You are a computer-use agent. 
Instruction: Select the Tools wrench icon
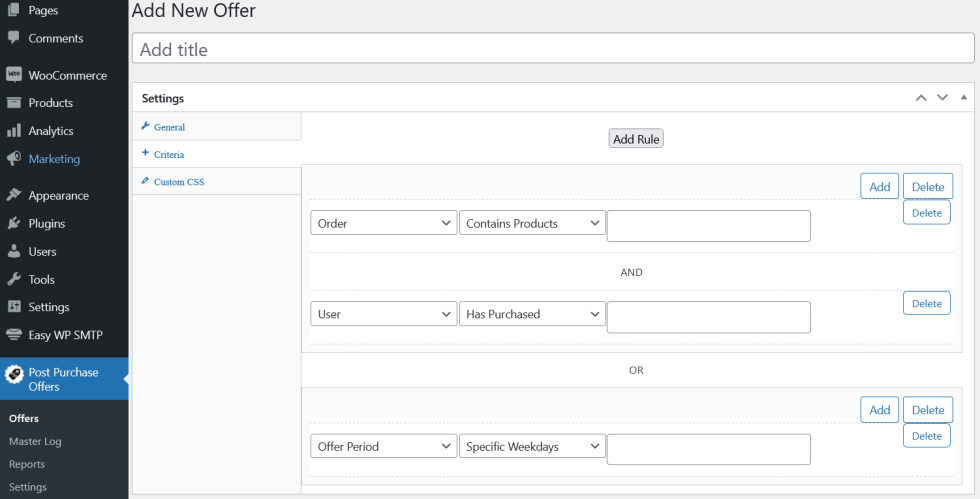tap(14, 280)
